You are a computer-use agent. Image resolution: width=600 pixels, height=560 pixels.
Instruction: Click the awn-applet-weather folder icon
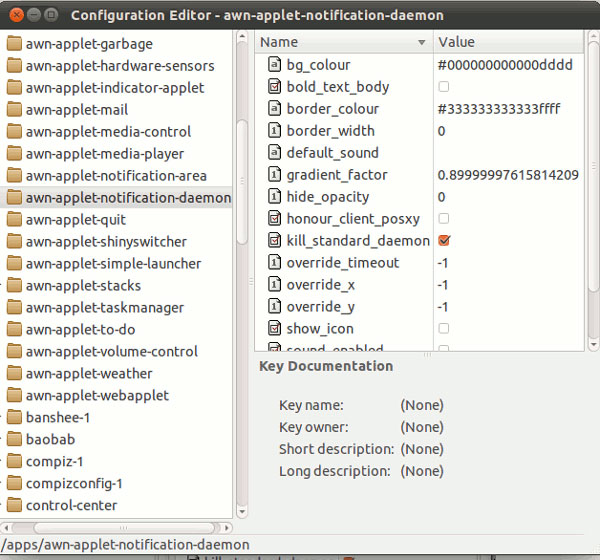(14, 374)
